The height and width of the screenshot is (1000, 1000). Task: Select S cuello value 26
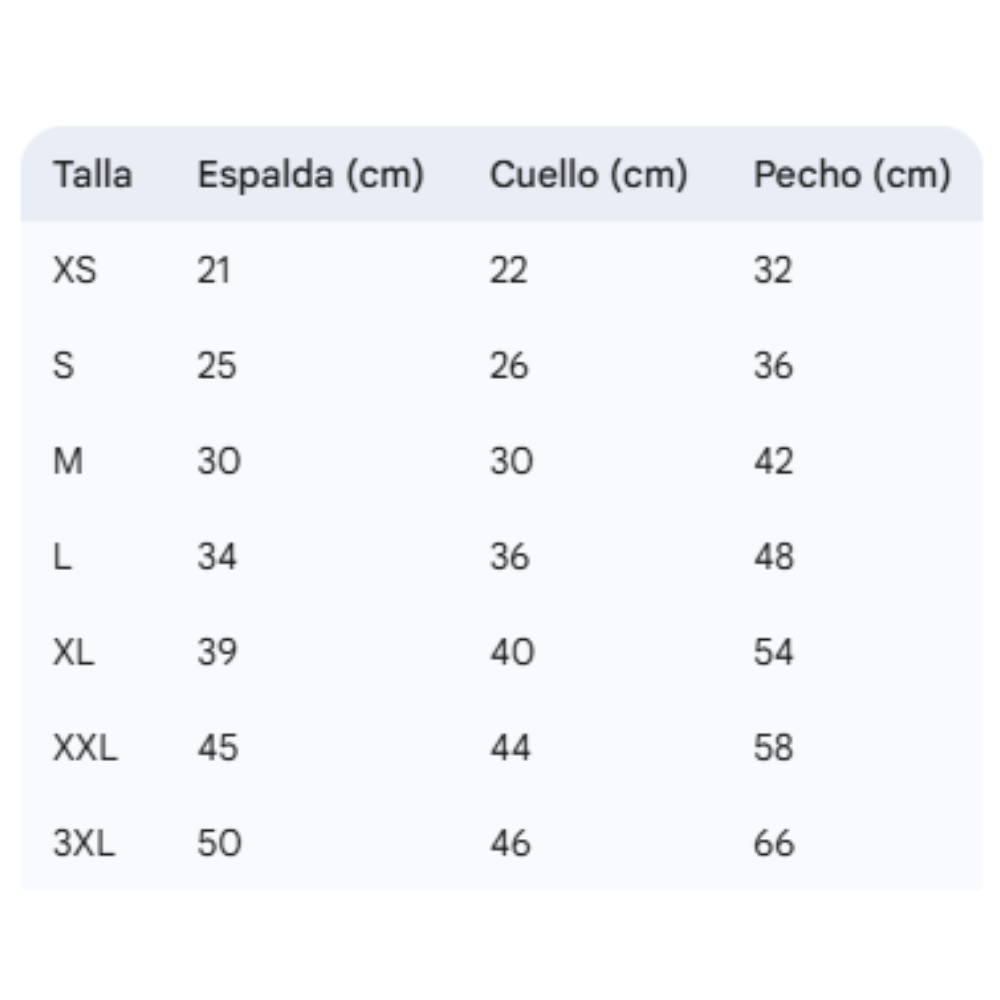(509, 365)
